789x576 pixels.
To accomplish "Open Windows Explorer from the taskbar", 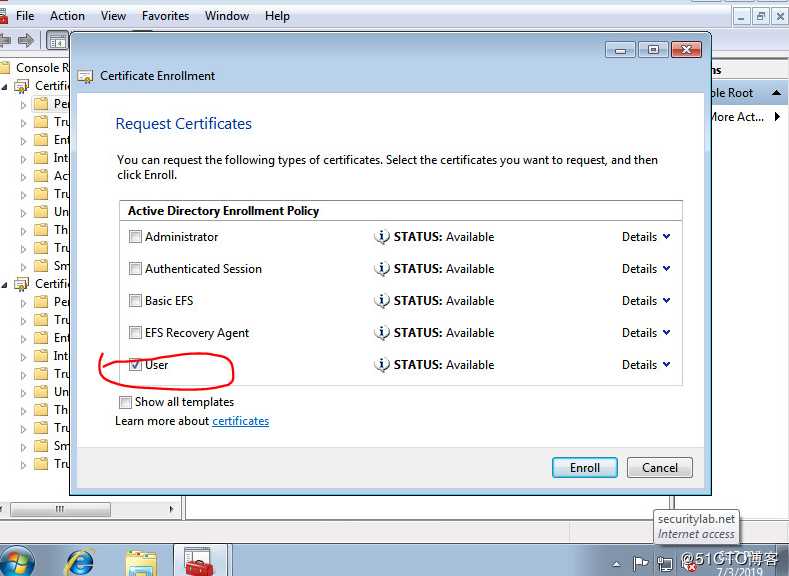I will [x=141, y=562].
